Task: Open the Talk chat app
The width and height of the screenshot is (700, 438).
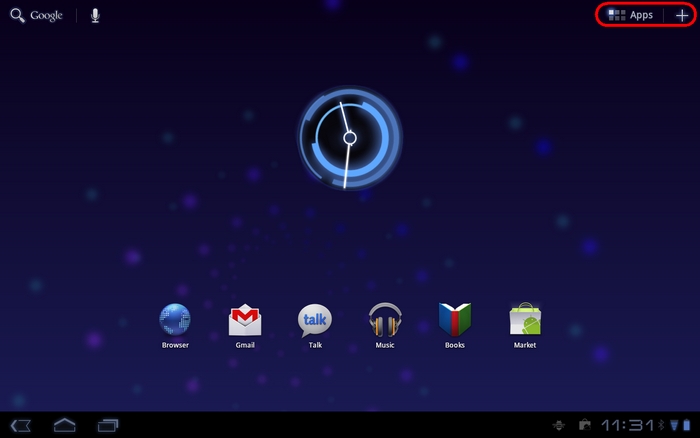Action: 315,325
